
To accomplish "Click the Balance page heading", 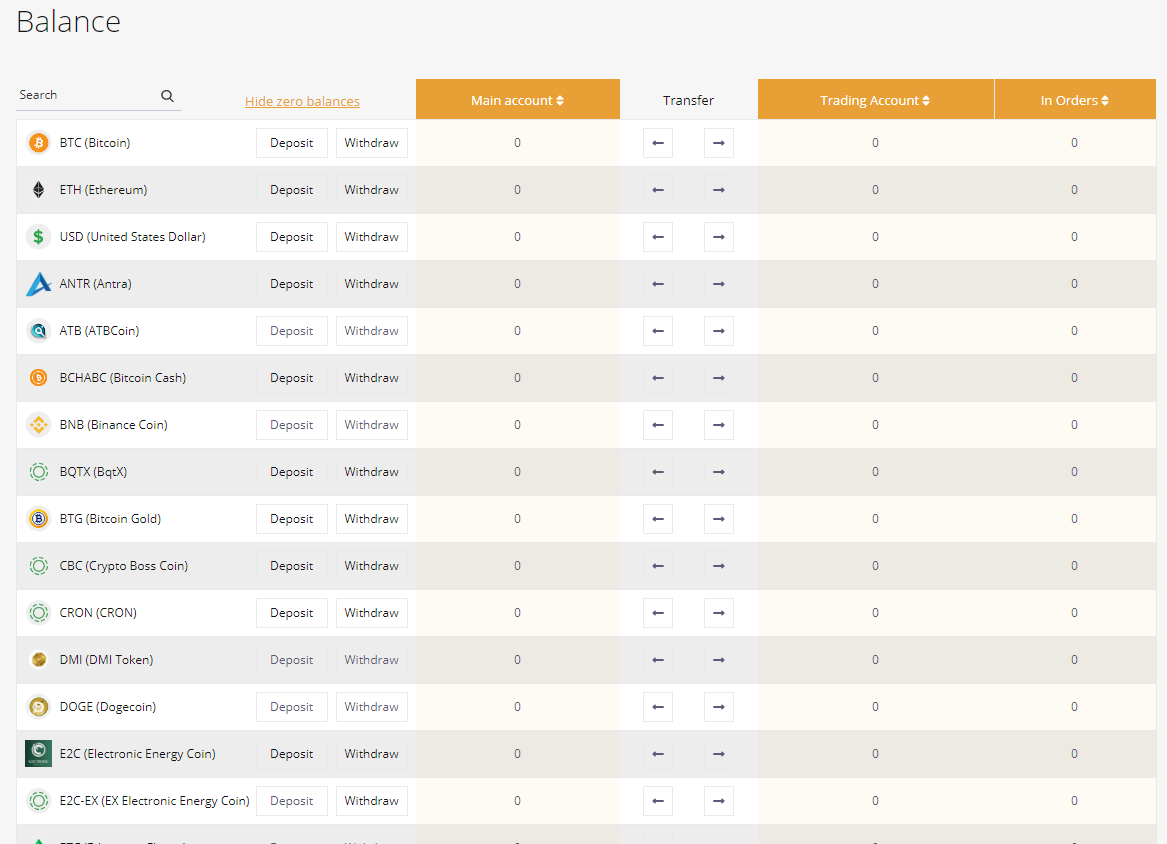I will pos(68,22).
